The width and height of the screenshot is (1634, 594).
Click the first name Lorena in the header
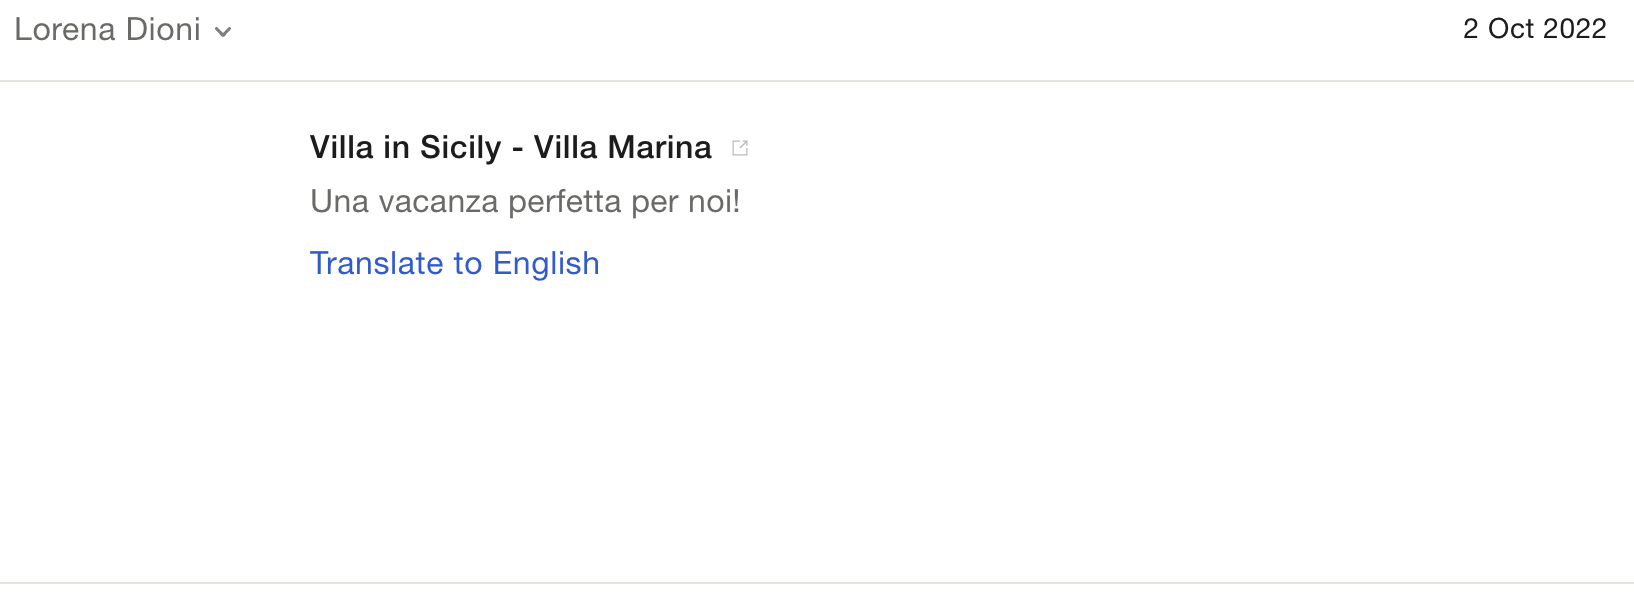click(x=65, y=29)
